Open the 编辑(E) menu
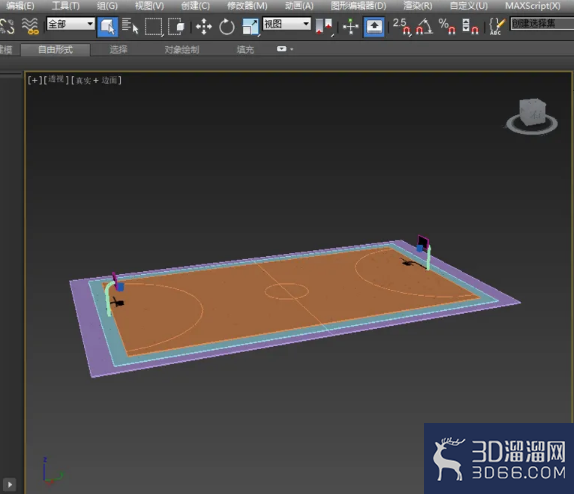Viewport: 574px width, 494px height. click(x=20, y=6)
